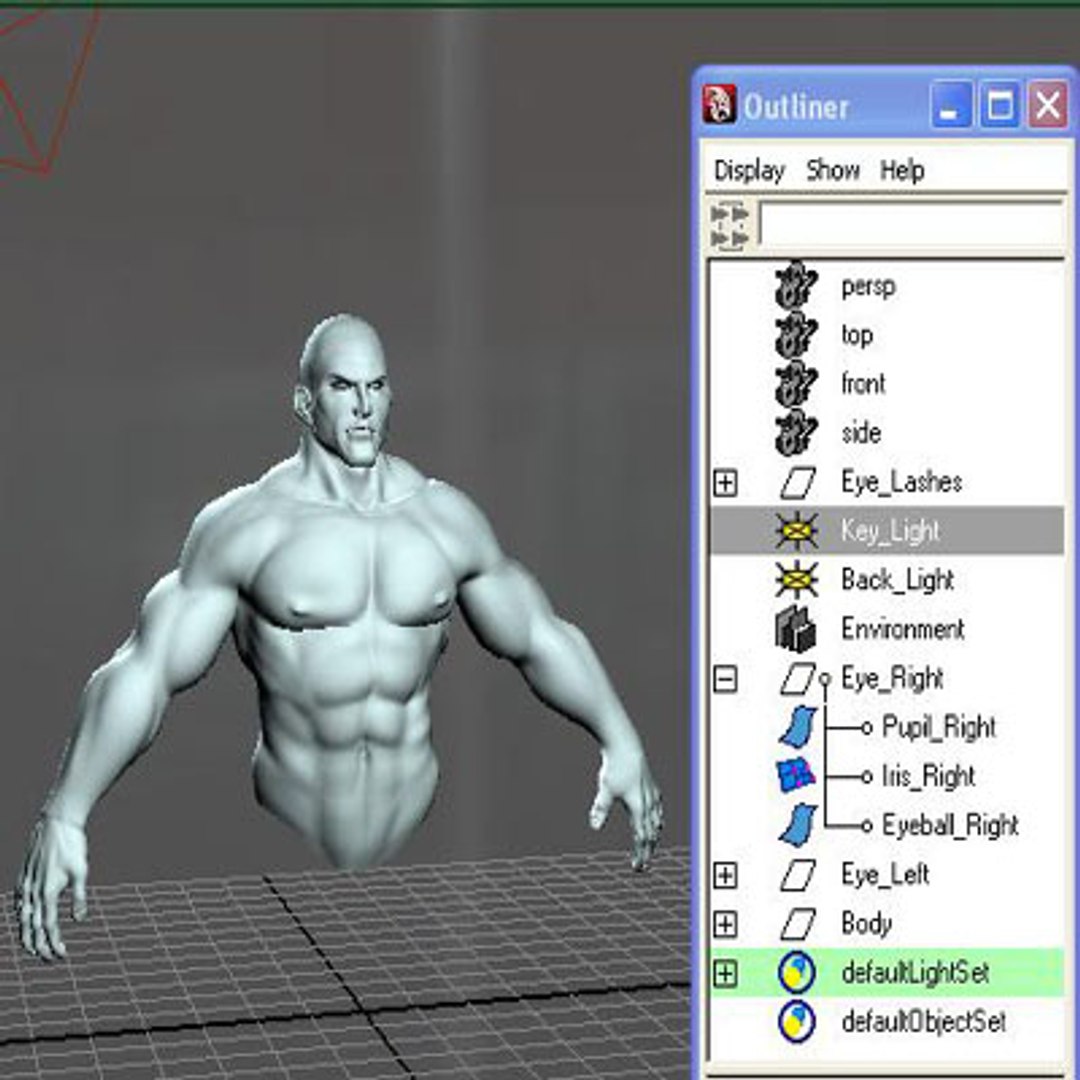Collapse the Eye_Right group

[725, 679]
